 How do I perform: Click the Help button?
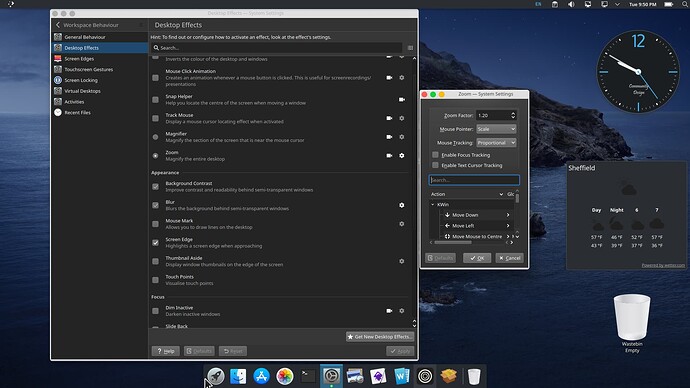pos(165,351)
